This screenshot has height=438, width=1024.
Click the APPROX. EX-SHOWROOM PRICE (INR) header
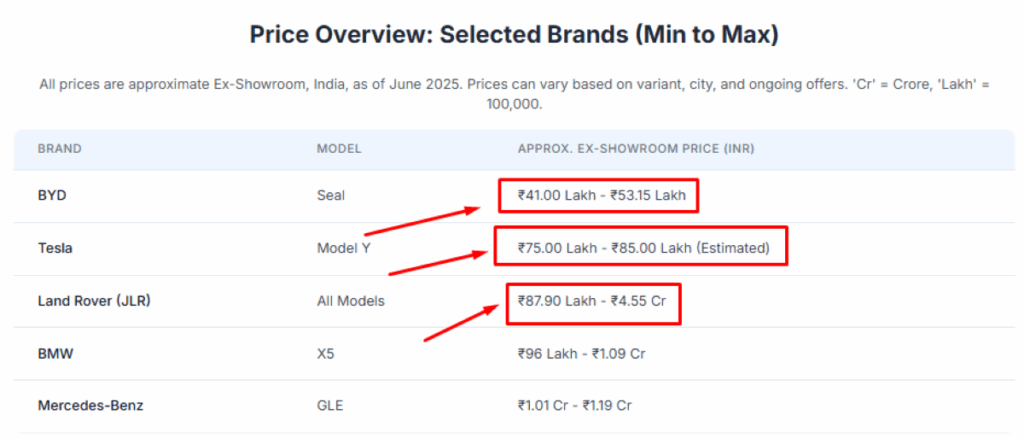636,149
